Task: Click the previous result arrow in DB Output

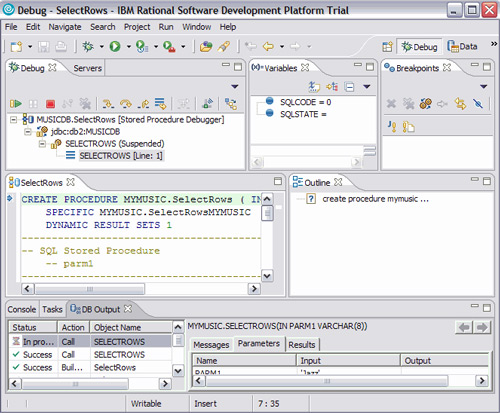Action: tap(464, 328)
